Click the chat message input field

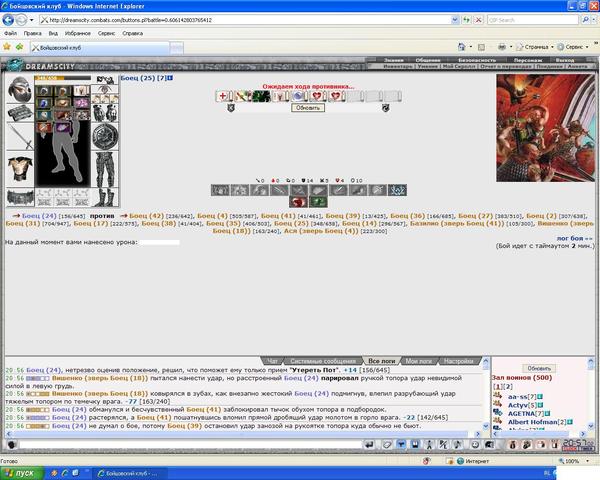coord(190,444)
